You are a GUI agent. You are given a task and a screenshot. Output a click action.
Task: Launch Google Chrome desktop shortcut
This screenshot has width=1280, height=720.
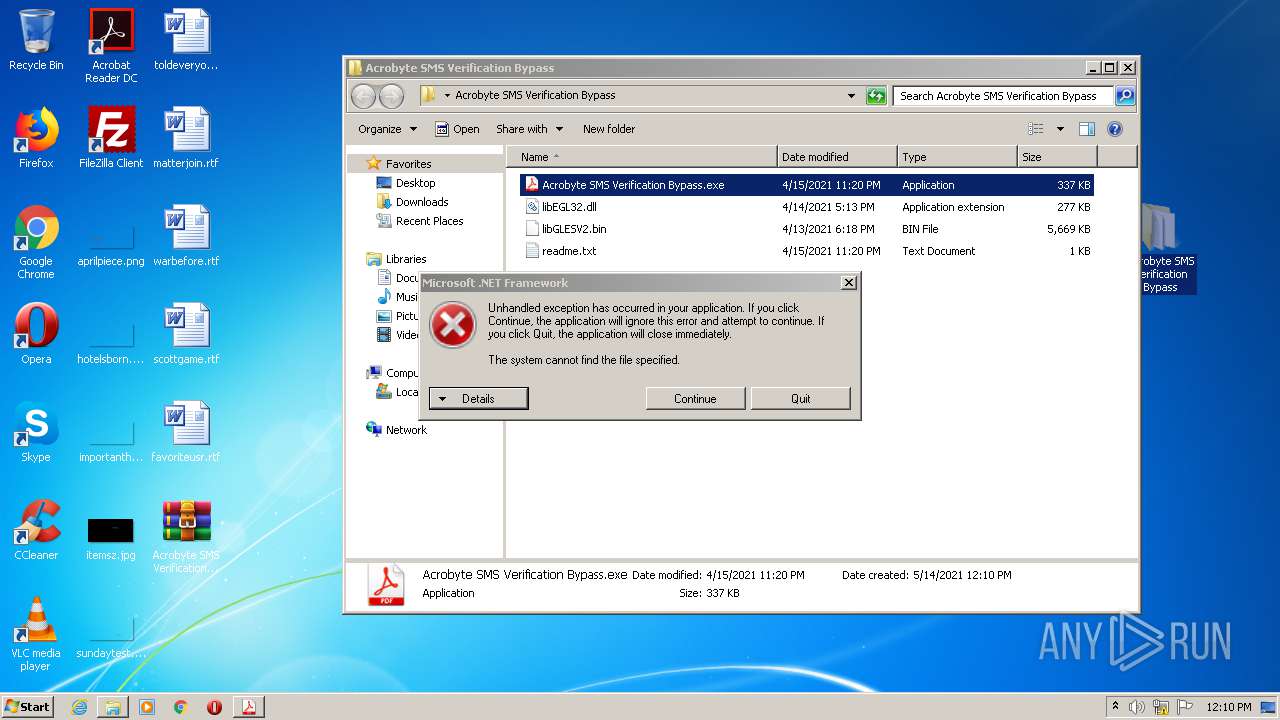(36, 242)
